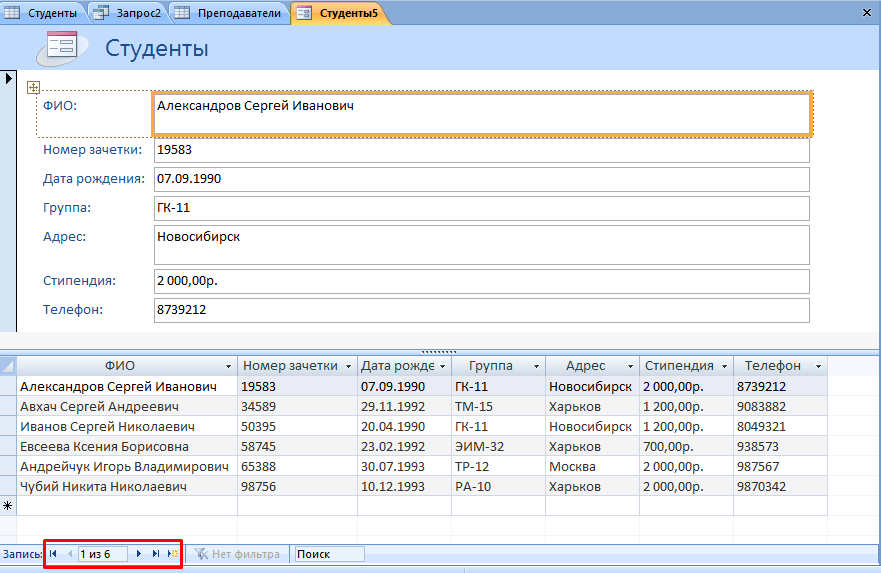
Task: Click table cell Александров Сергей Иванович
Action: (127, 386)
